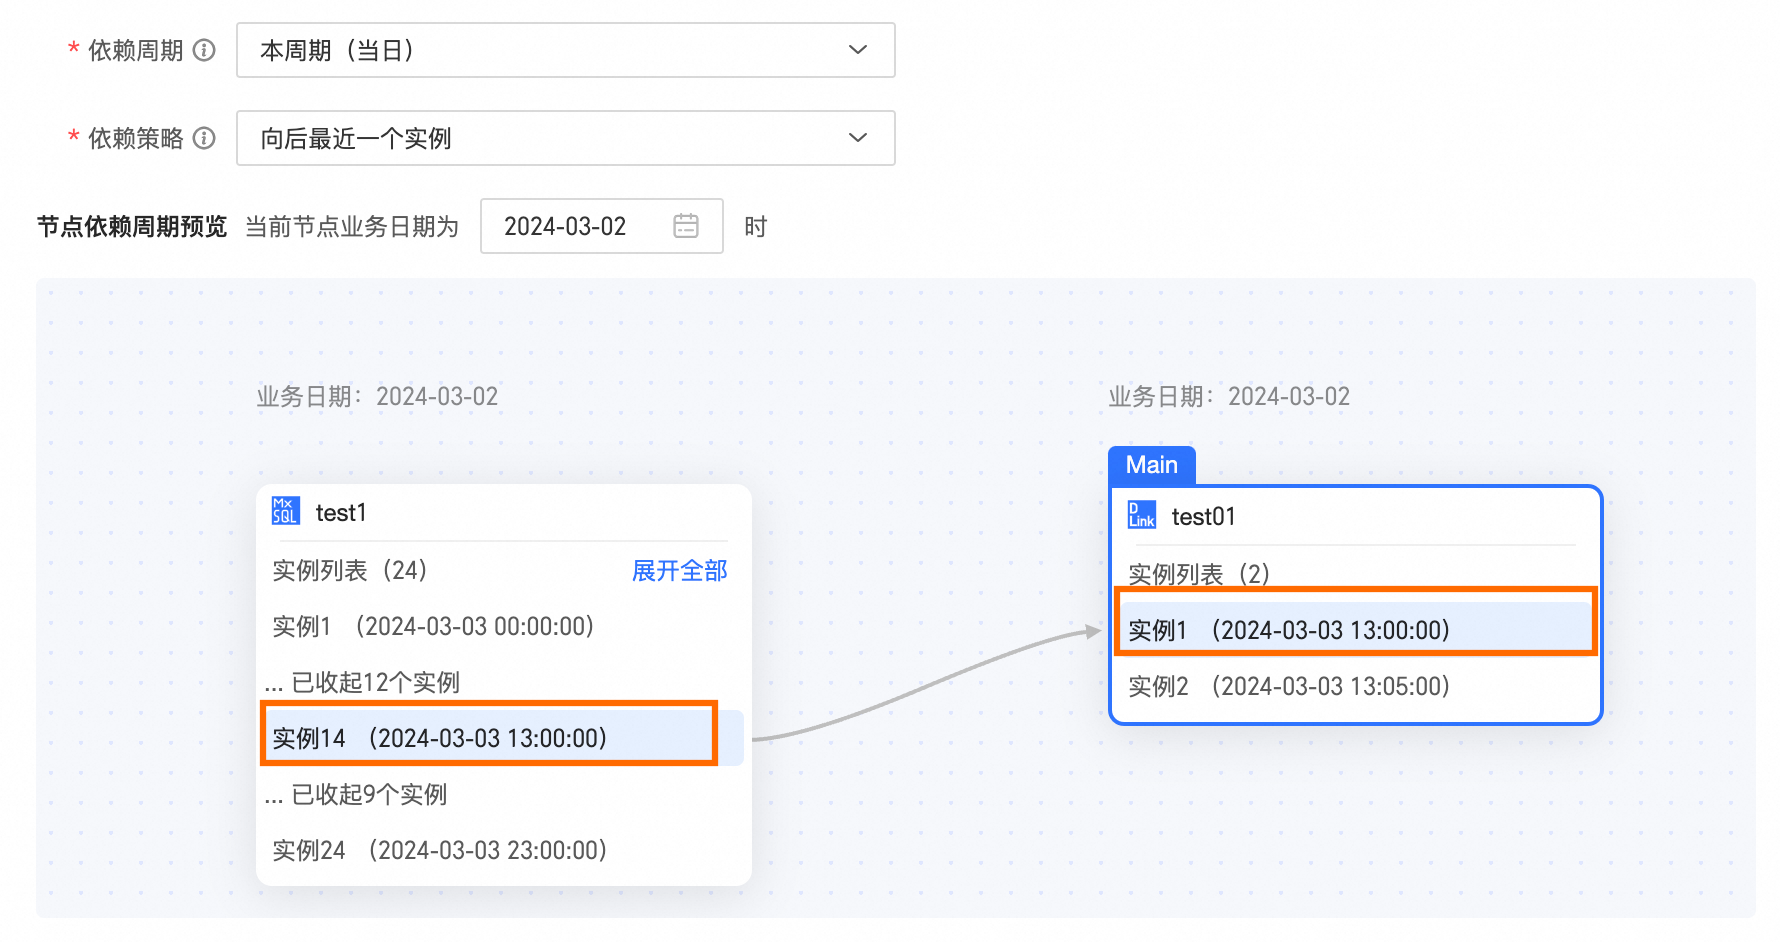Open the 依赖策略 dropdown 向后最近一个实例
The height and width of the screenshot is (942, 1780).
coord(540,138)
